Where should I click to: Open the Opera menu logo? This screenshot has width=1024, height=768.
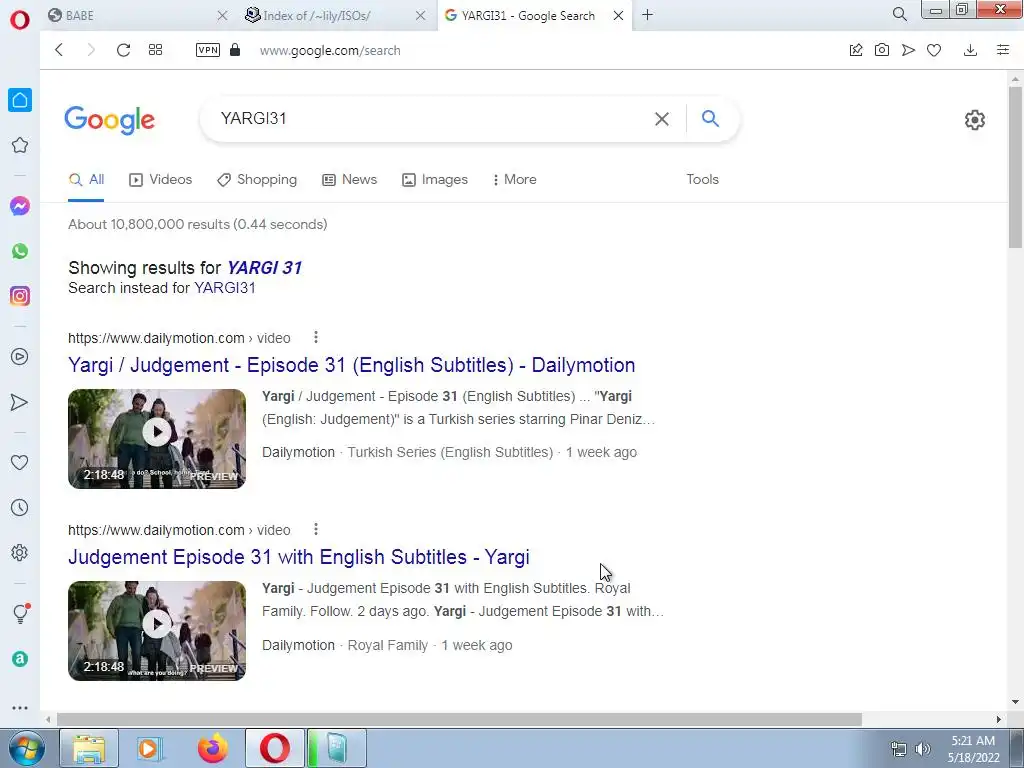(20, 20)
